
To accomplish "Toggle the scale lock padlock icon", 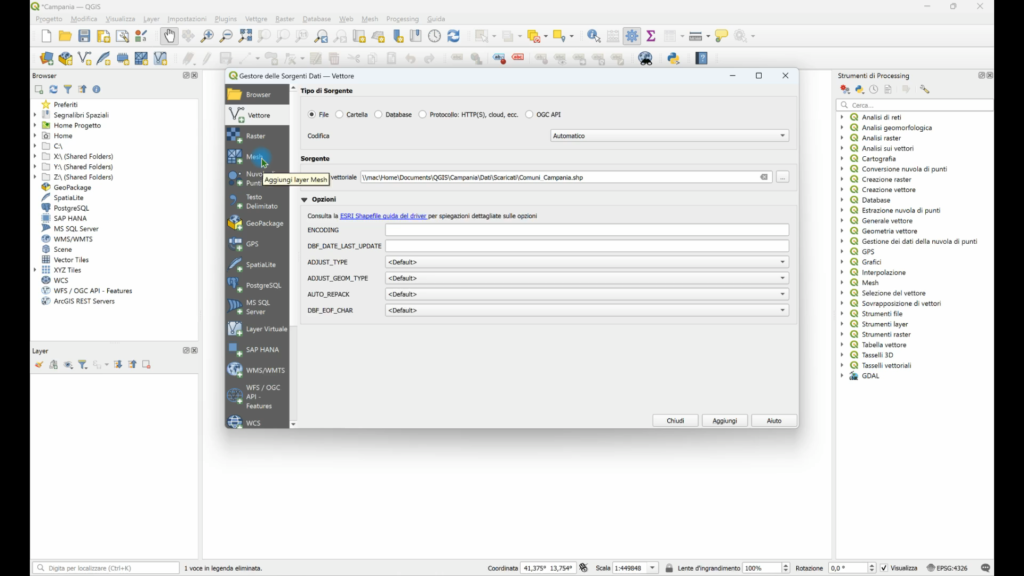I will (669, 568).
